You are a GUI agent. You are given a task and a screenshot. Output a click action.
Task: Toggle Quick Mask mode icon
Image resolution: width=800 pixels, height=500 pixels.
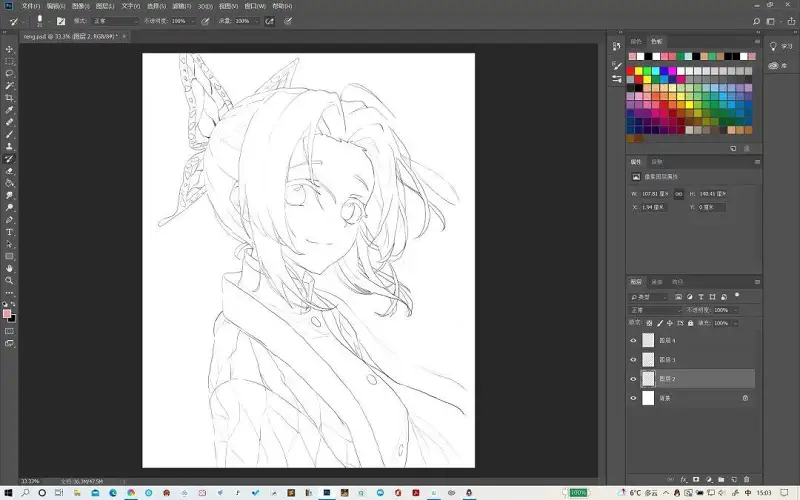(x=9, y=331)
